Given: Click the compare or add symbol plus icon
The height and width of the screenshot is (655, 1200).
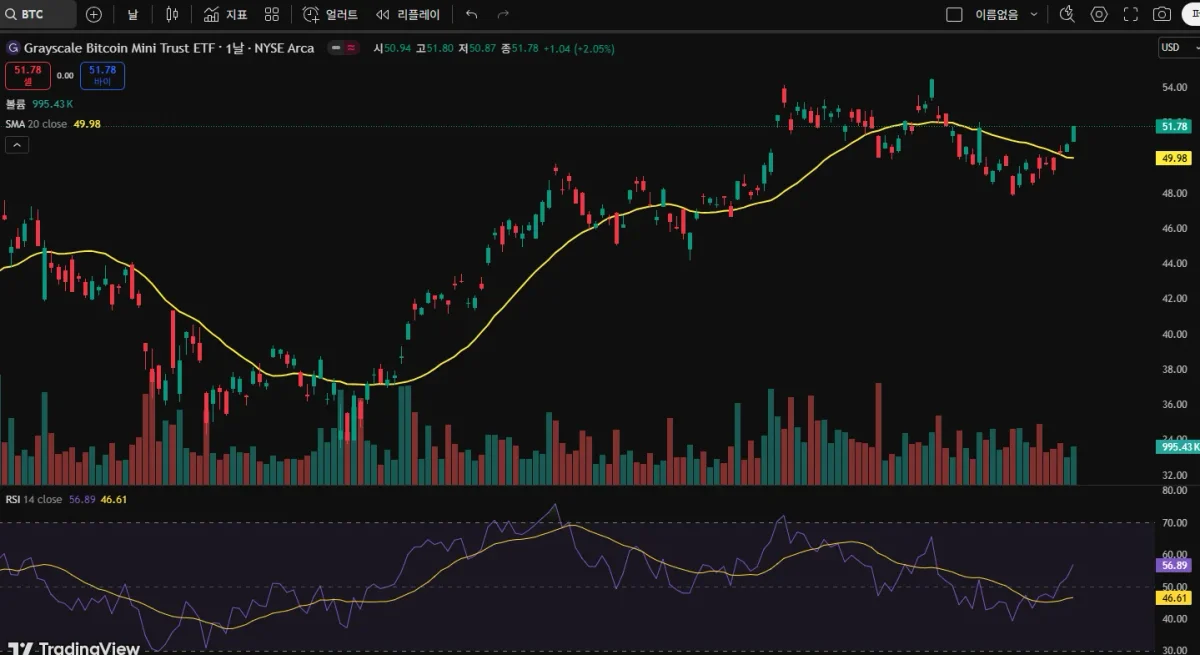Looking at the screenshot, I should click(94, 15).
